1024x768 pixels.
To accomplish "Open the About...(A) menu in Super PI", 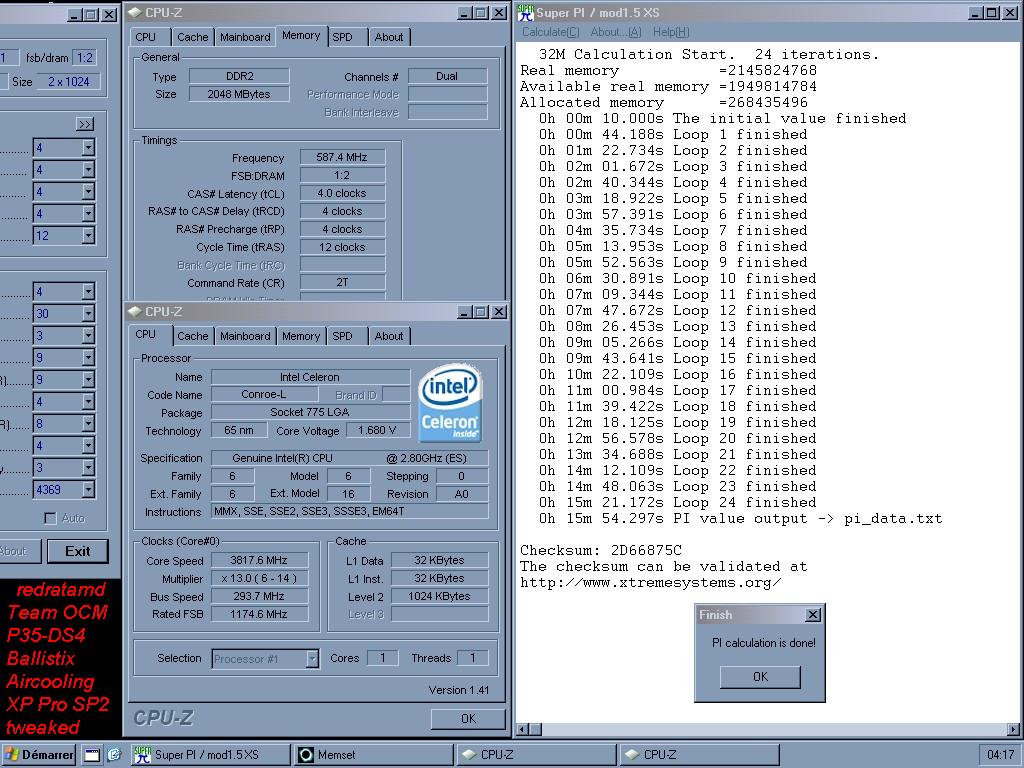I will (616, 32).
